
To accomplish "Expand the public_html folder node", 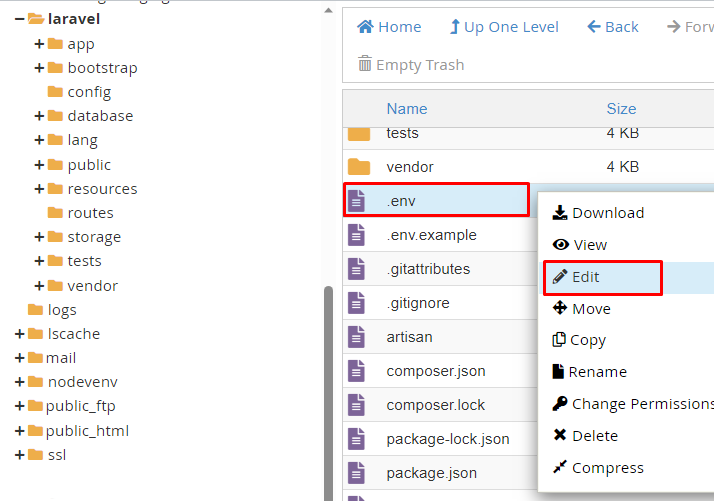I will coord(19,430).
